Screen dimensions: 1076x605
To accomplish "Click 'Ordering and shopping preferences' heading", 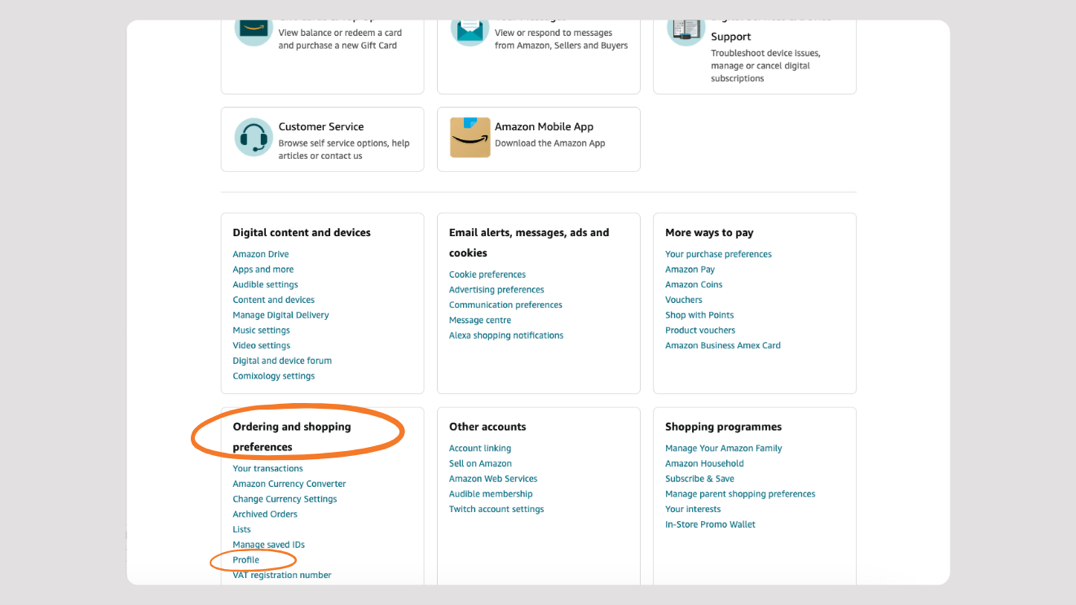I will pyautogui.click(x=292, y=436).
